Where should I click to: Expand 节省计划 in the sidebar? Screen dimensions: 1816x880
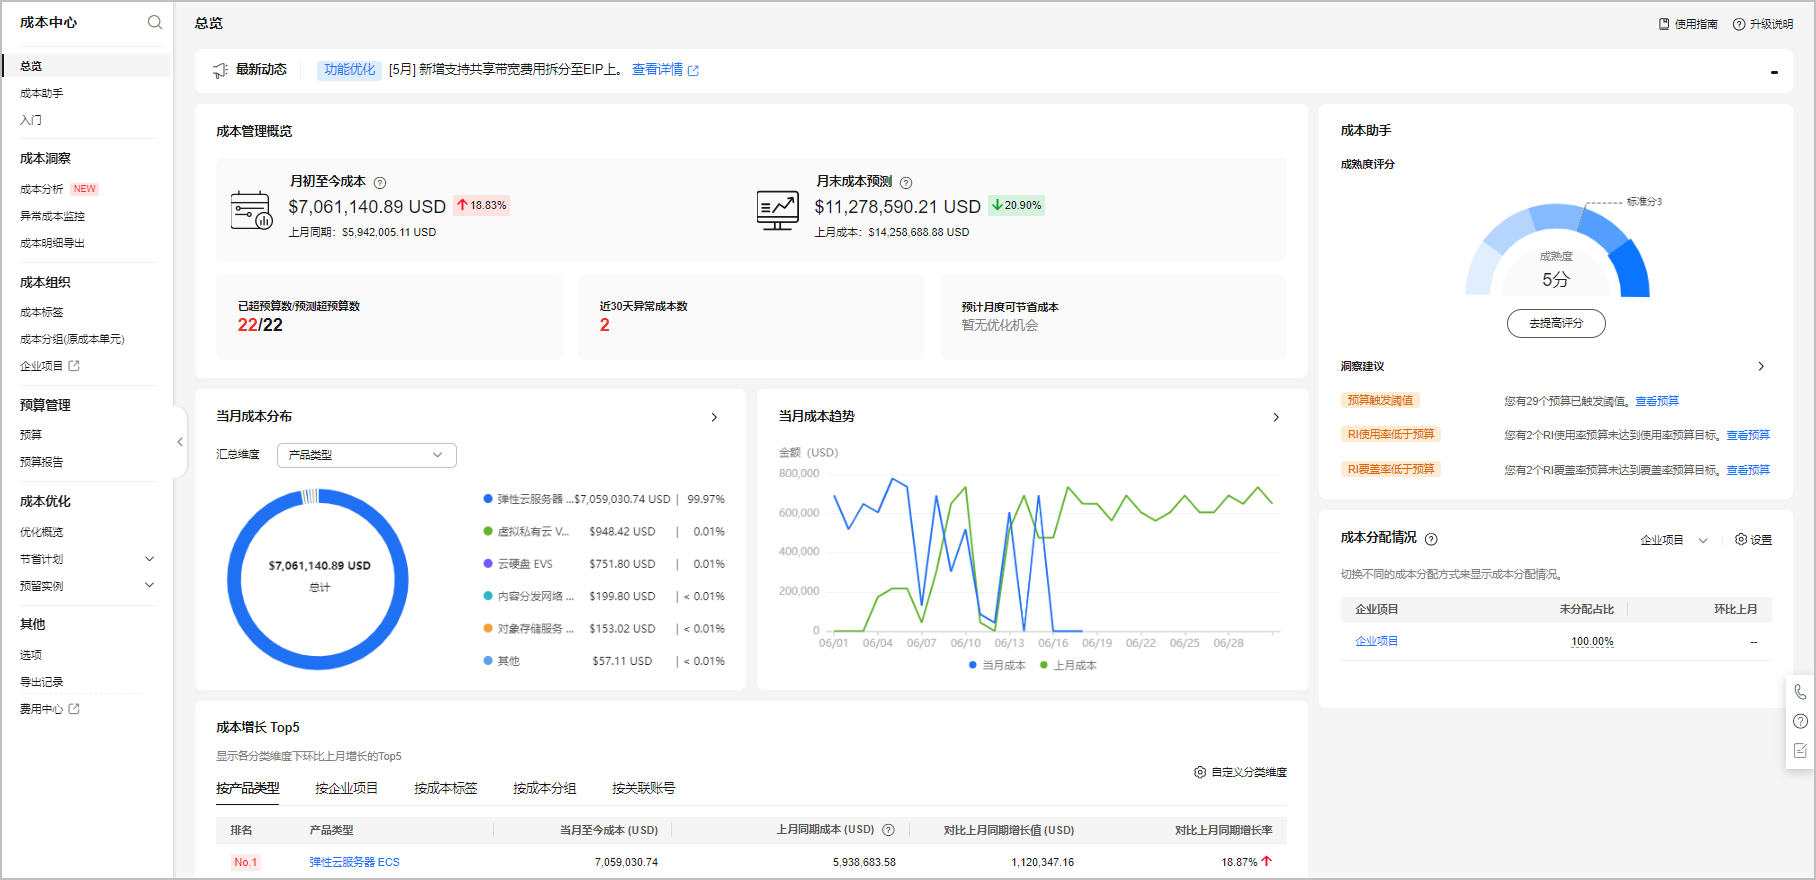coord(150,559)
